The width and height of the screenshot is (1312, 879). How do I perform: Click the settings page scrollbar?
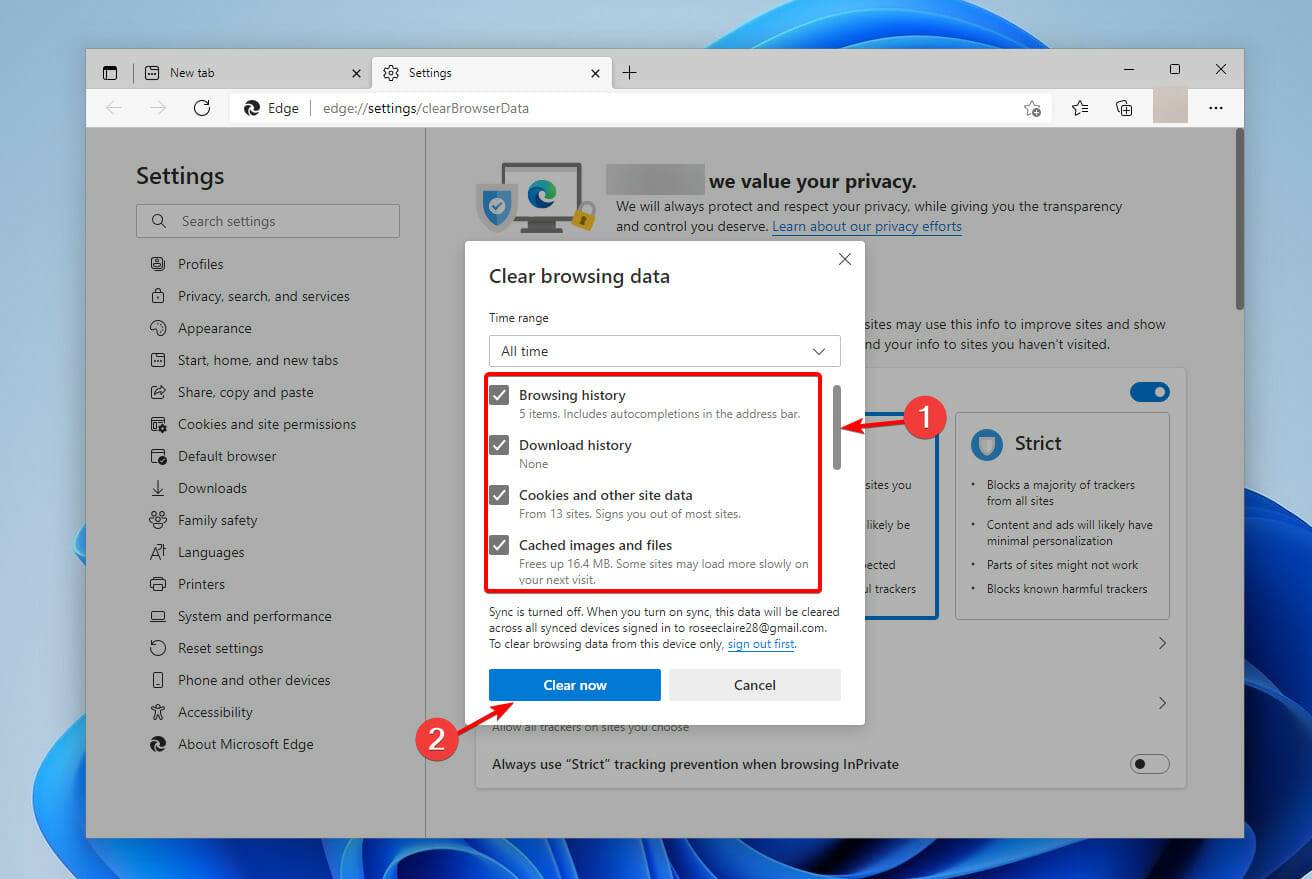coord(1239,219)
